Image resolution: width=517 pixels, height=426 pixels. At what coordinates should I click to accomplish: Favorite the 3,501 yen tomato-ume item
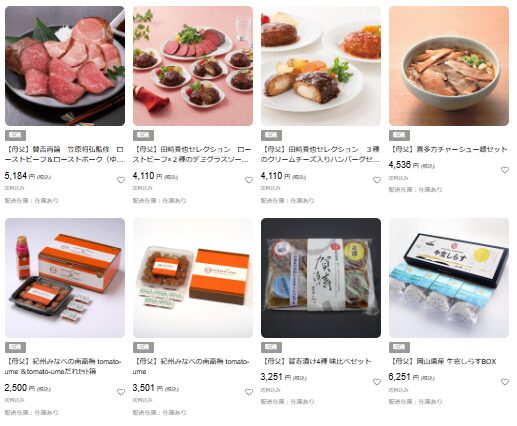[x=249, y=392]
